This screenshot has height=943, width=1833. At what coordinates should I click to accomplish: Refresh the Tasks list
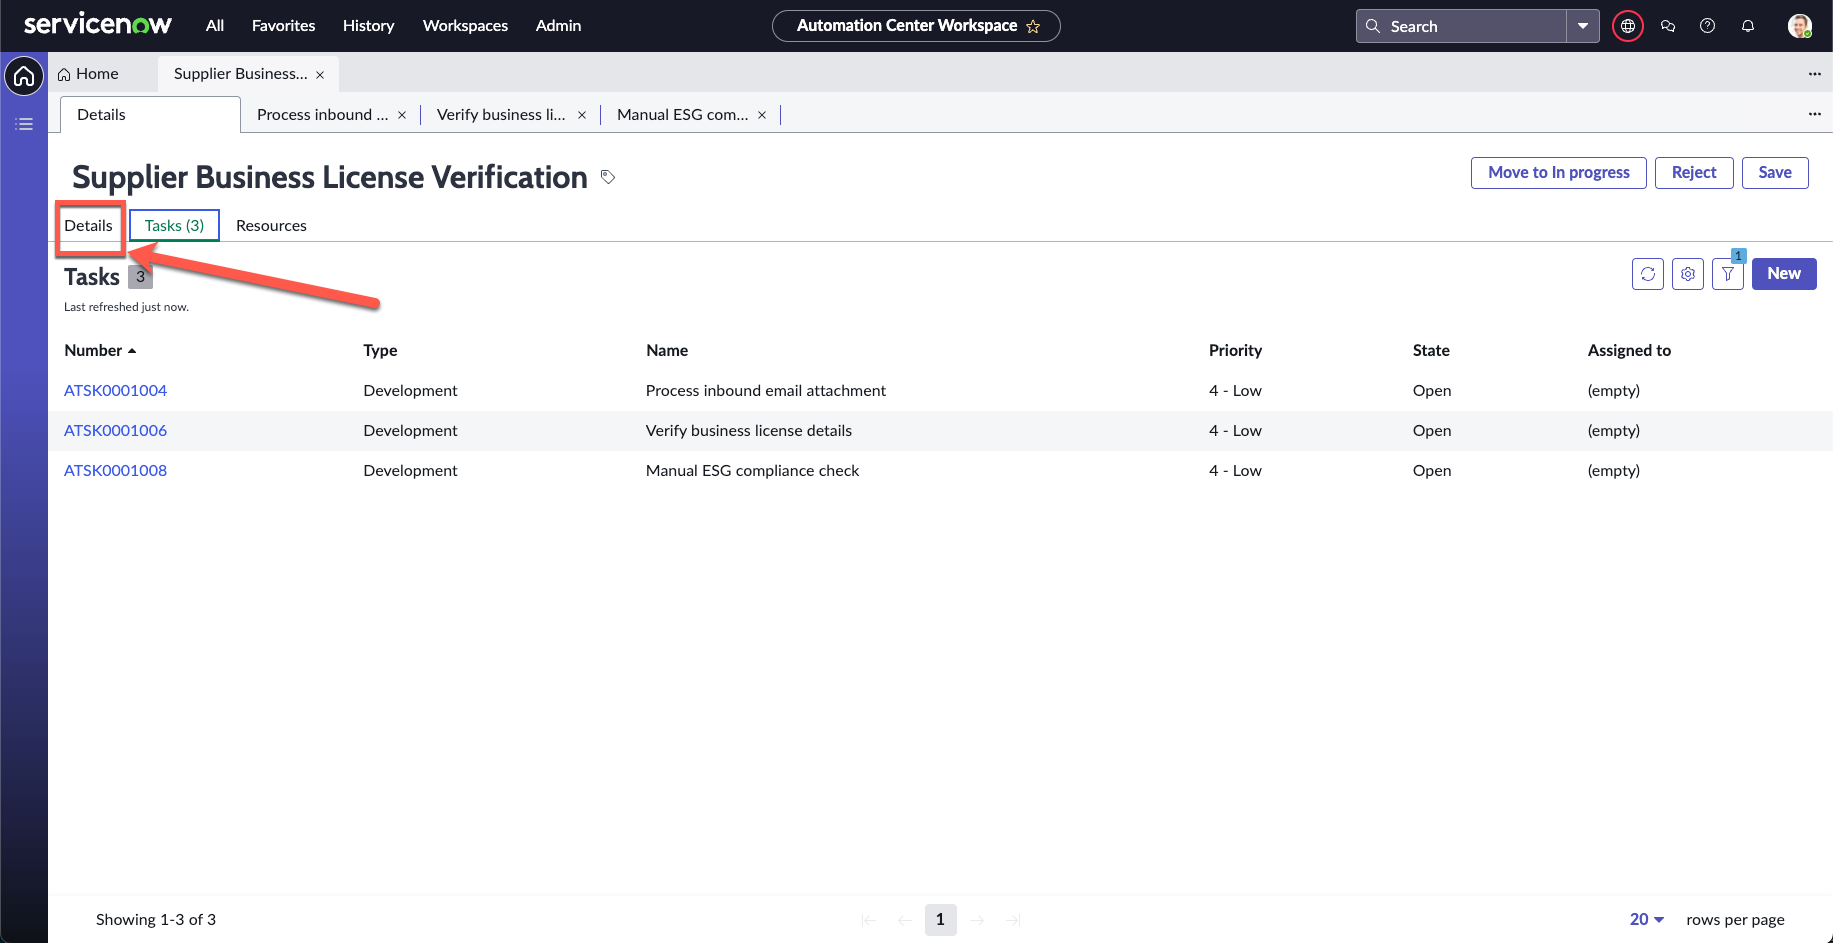point(1647,274)
